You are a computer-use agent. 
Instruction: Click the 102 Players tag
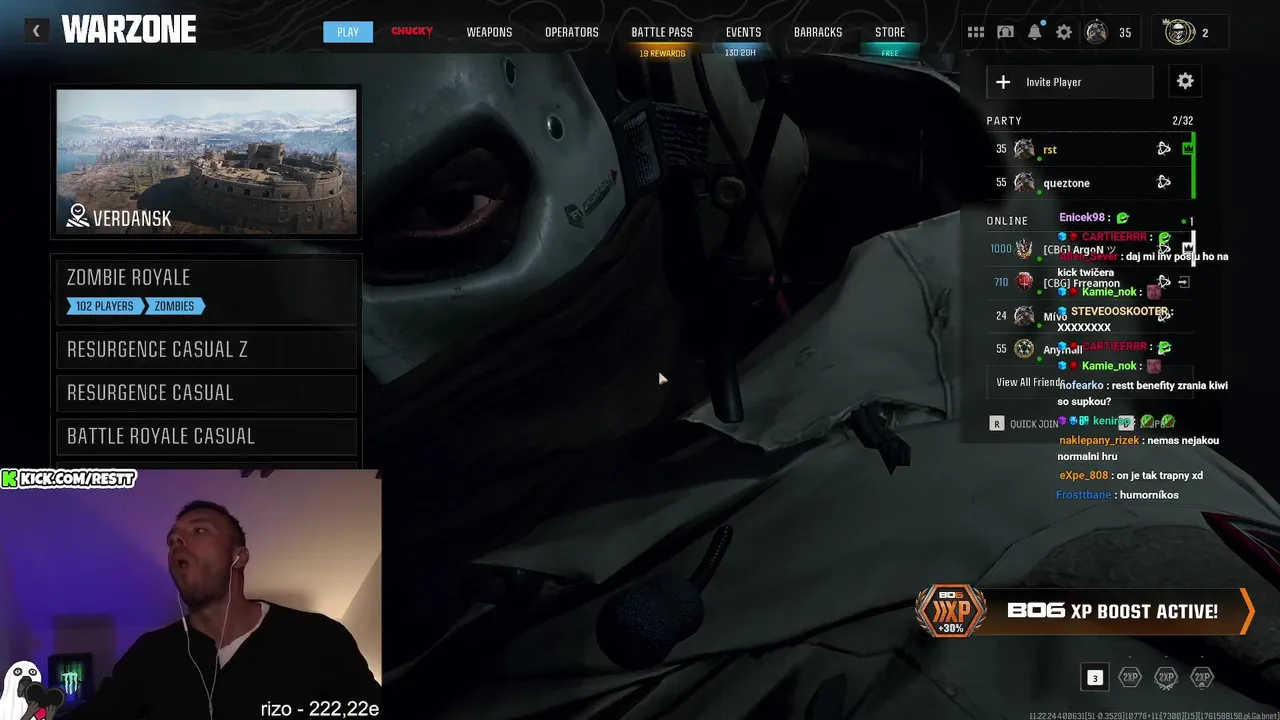pos(105,306)
